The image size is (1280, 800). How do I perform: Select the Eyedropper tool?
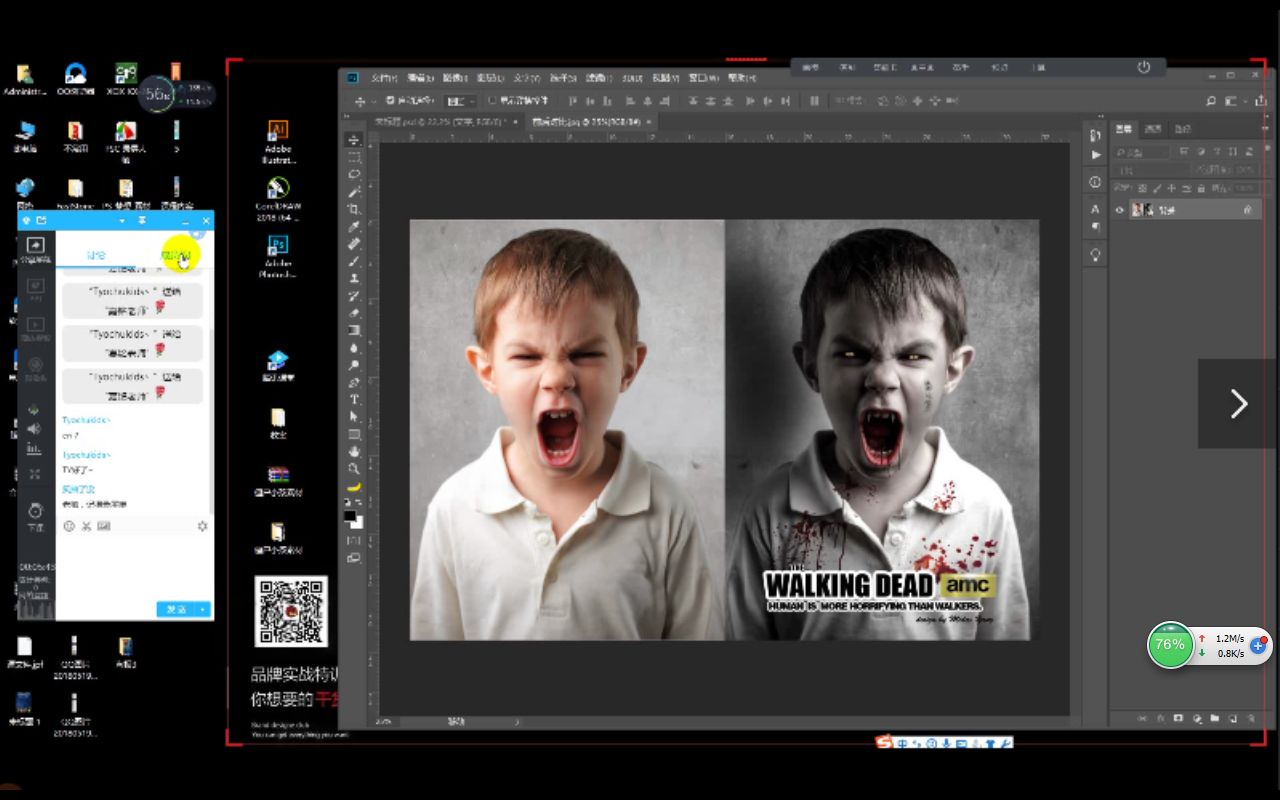point(354,226)
